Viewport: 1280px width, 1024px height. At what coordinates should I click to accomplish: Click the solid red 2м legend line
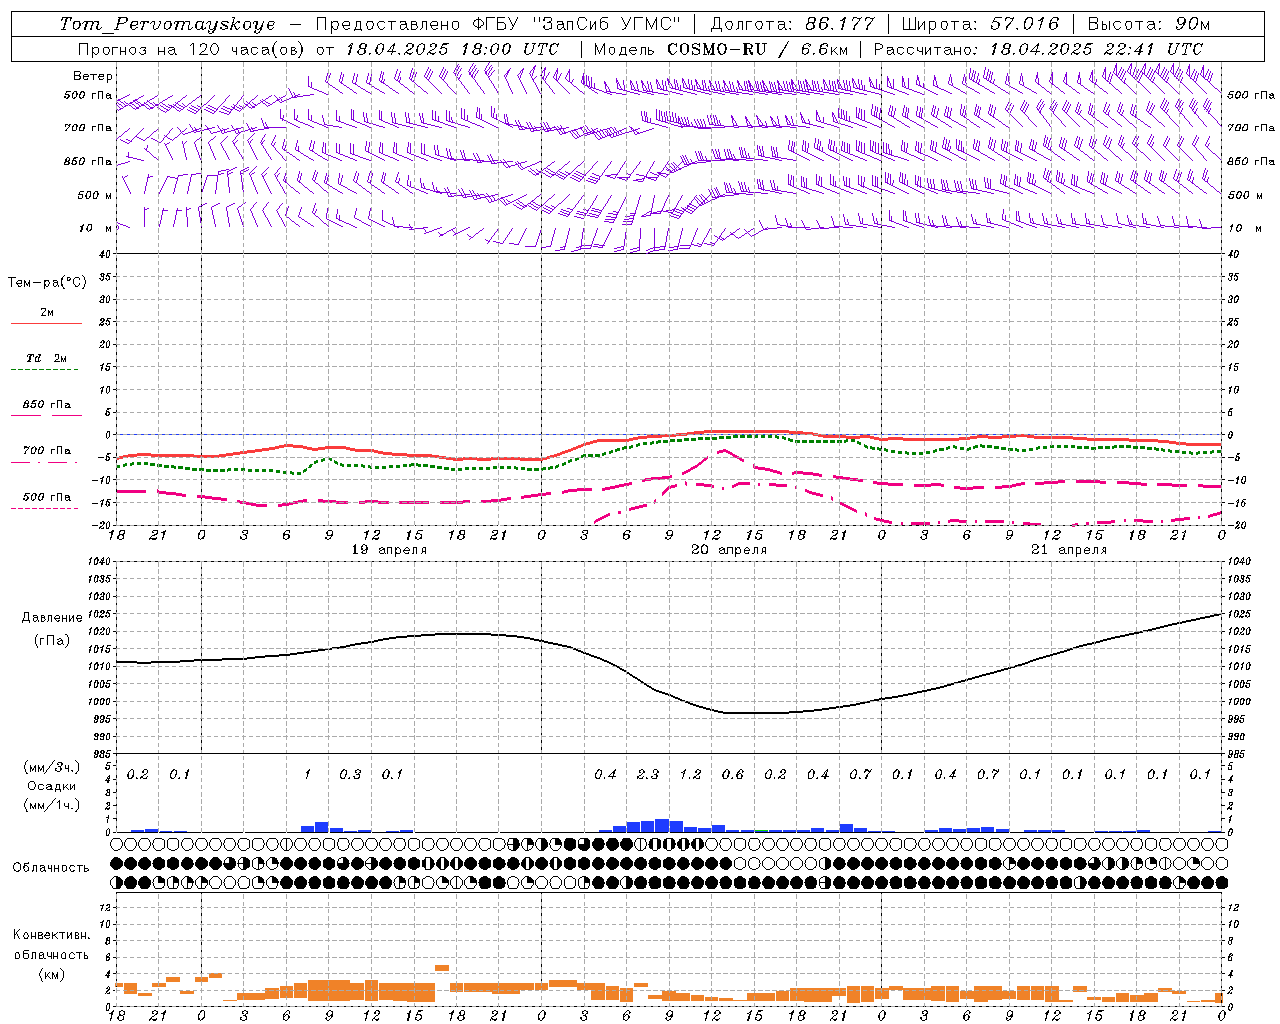46,324
